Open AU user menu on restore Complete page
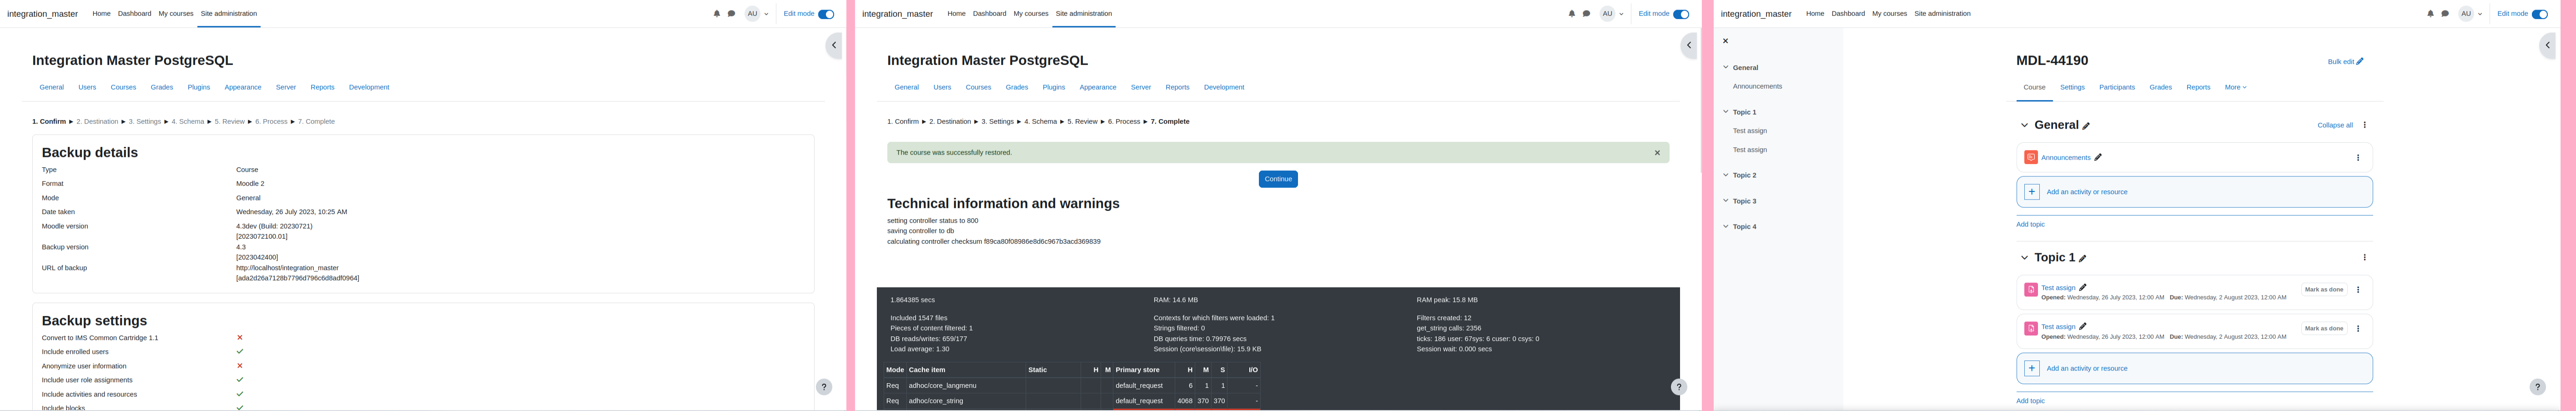 tap(1611, 14)
